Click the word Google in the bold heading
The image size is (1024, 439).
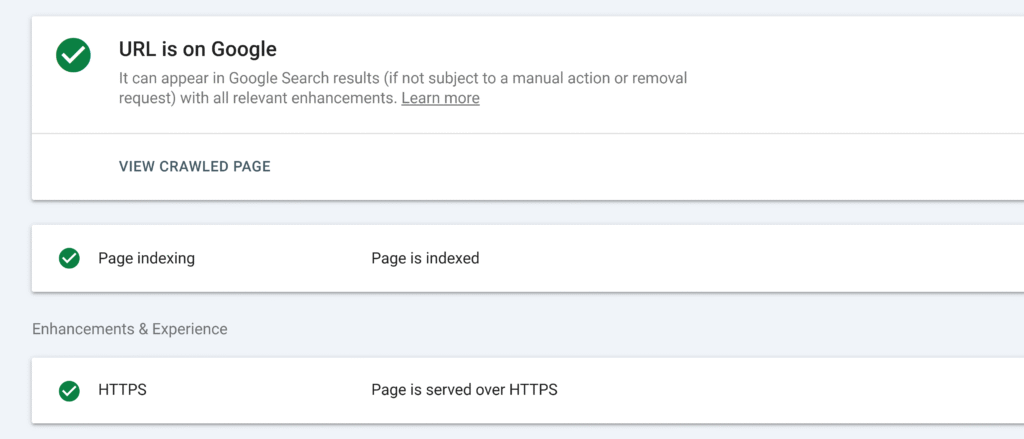click(x=244, y=48)
